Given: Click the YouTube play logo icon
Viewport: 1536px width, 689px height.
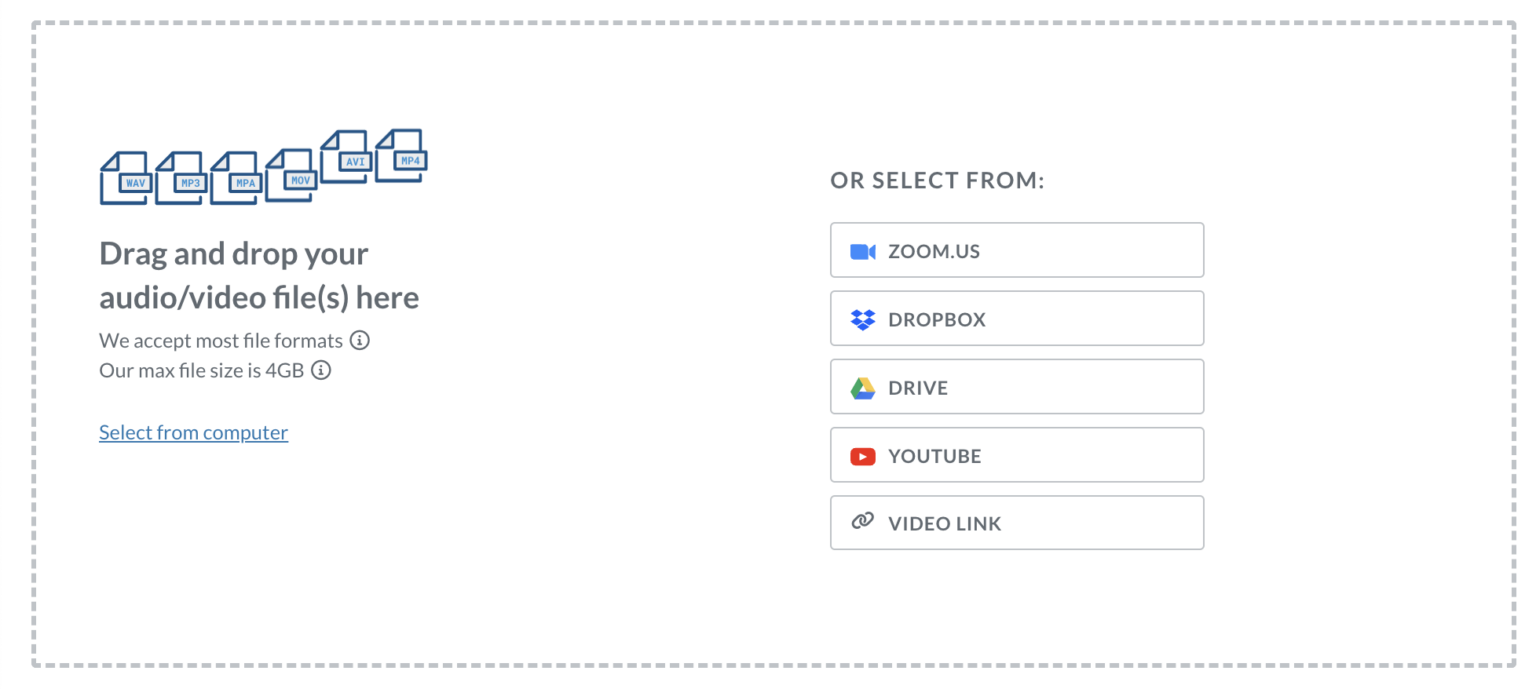Looking at the screenshot, I should click(x=862, y=456).
